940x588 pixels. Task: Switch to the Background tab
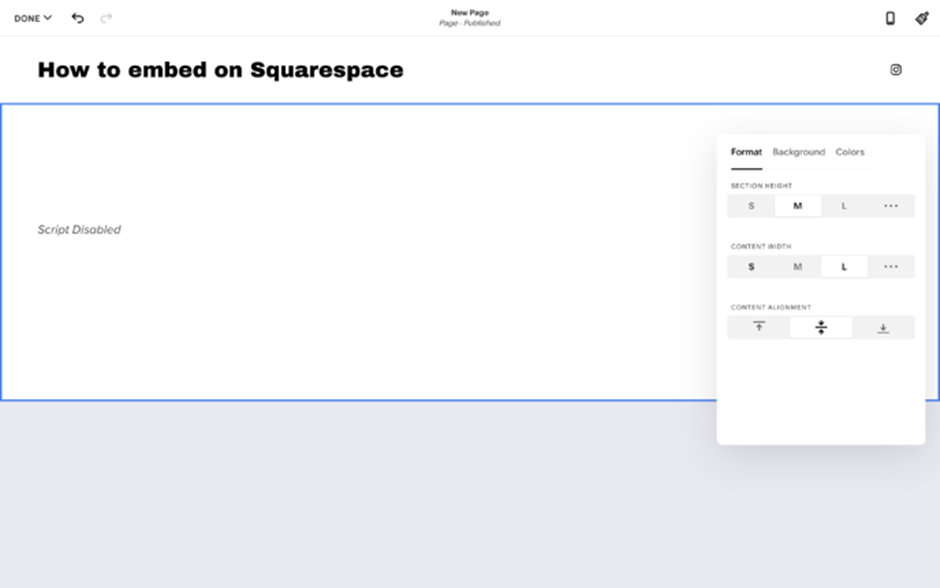pyautogui.click(x=799, y=152)
